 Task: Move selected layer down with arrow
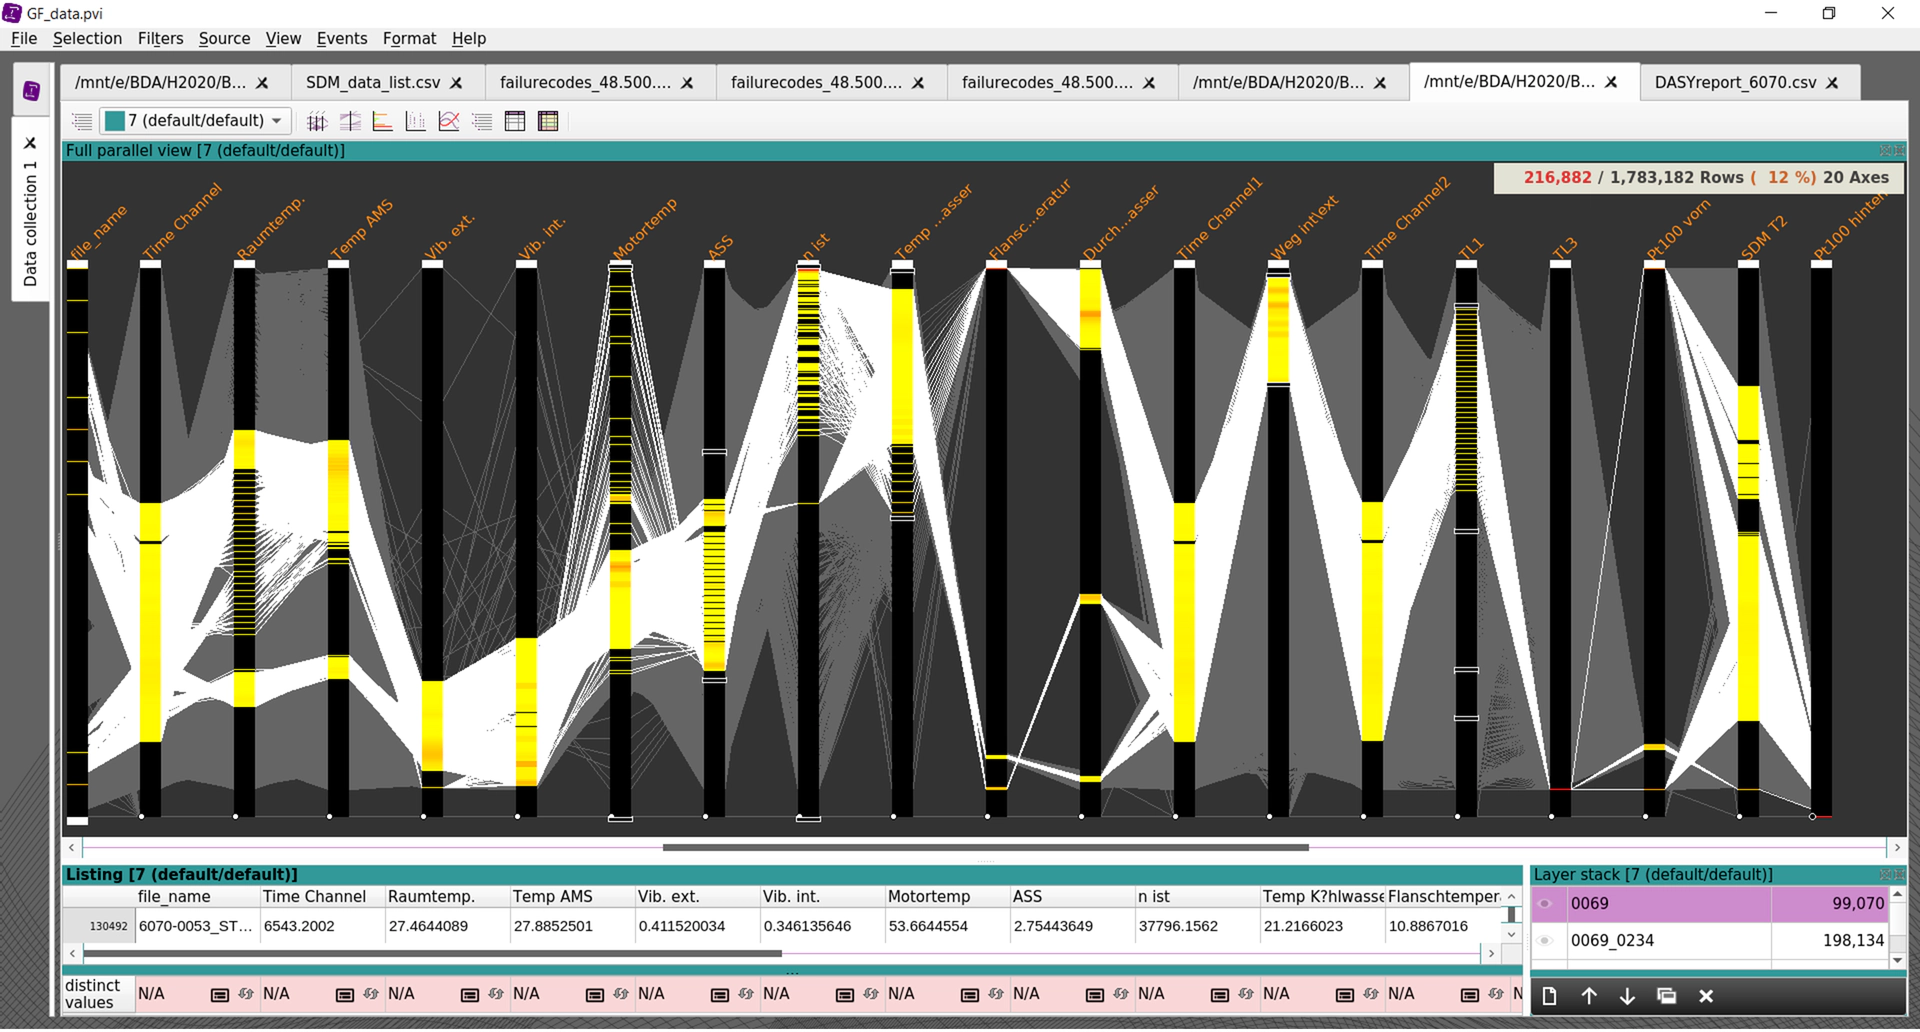coord(1627,997)
